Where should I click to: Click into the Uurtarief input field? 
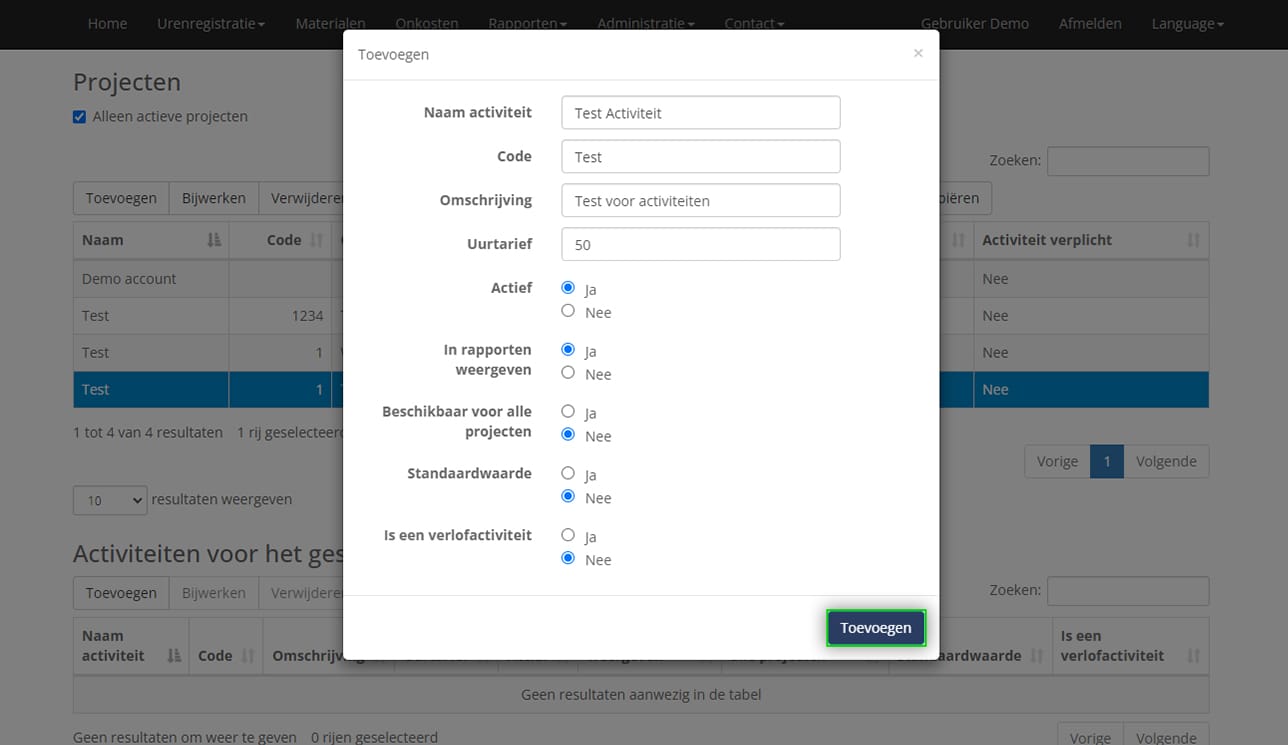(700, 245)
